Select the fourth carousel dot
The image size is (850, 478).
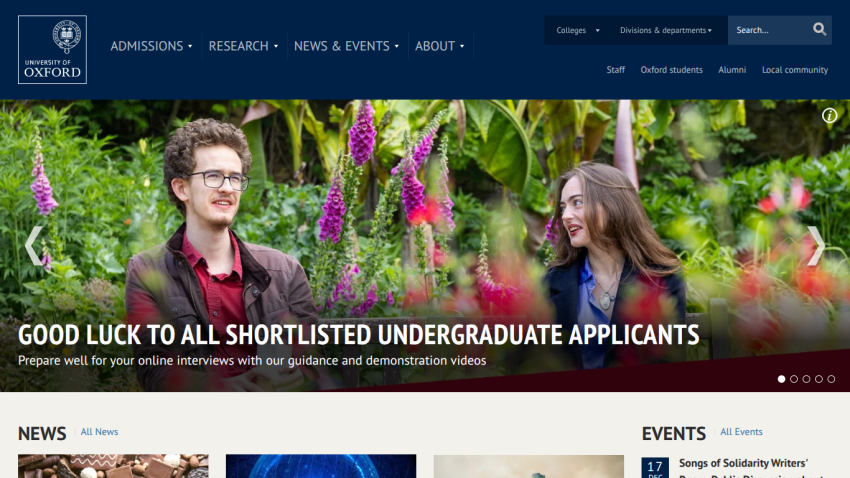(x=819, y=379)
